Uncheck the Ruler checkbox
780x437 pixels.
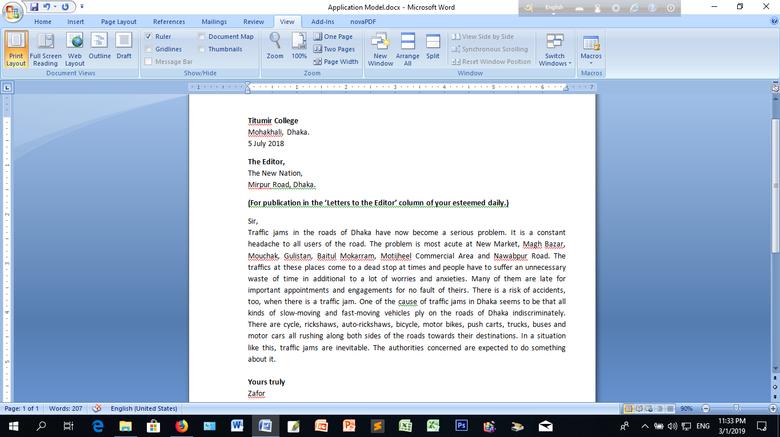[x=148, y=36]
